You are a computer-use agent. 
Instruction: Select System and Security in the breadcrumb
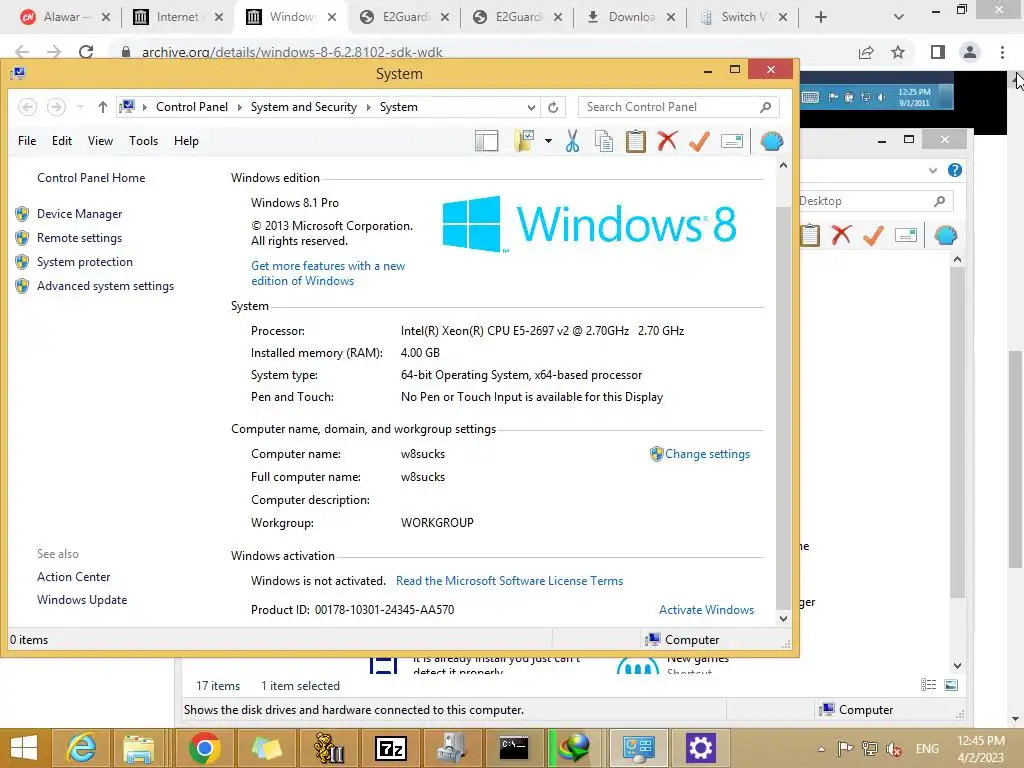(304, 107)
